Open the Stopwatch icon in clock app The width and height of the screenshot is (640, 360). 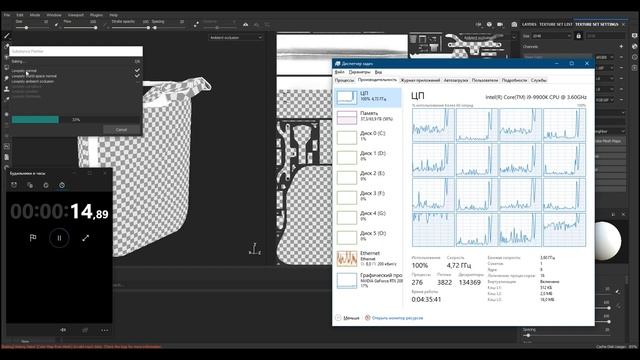[62, 185]
